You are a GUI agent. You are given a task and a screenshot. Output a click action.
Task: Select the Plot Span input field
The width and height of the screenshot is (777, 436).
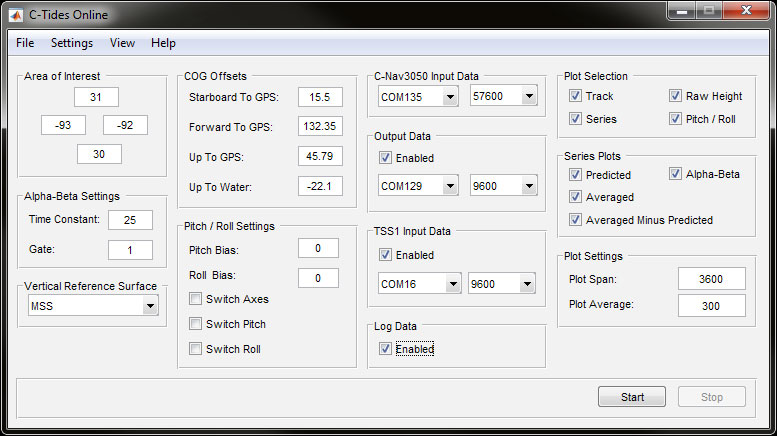[711, 279]
